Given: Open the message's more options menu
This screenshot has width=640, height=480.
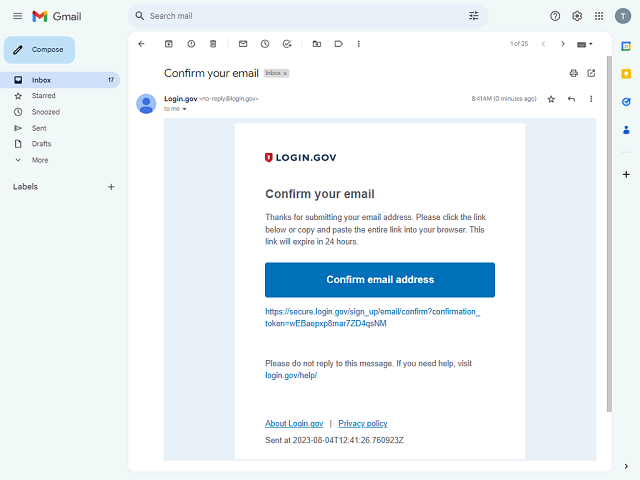Looking at the screenshot, I should [x=591, y=99].
